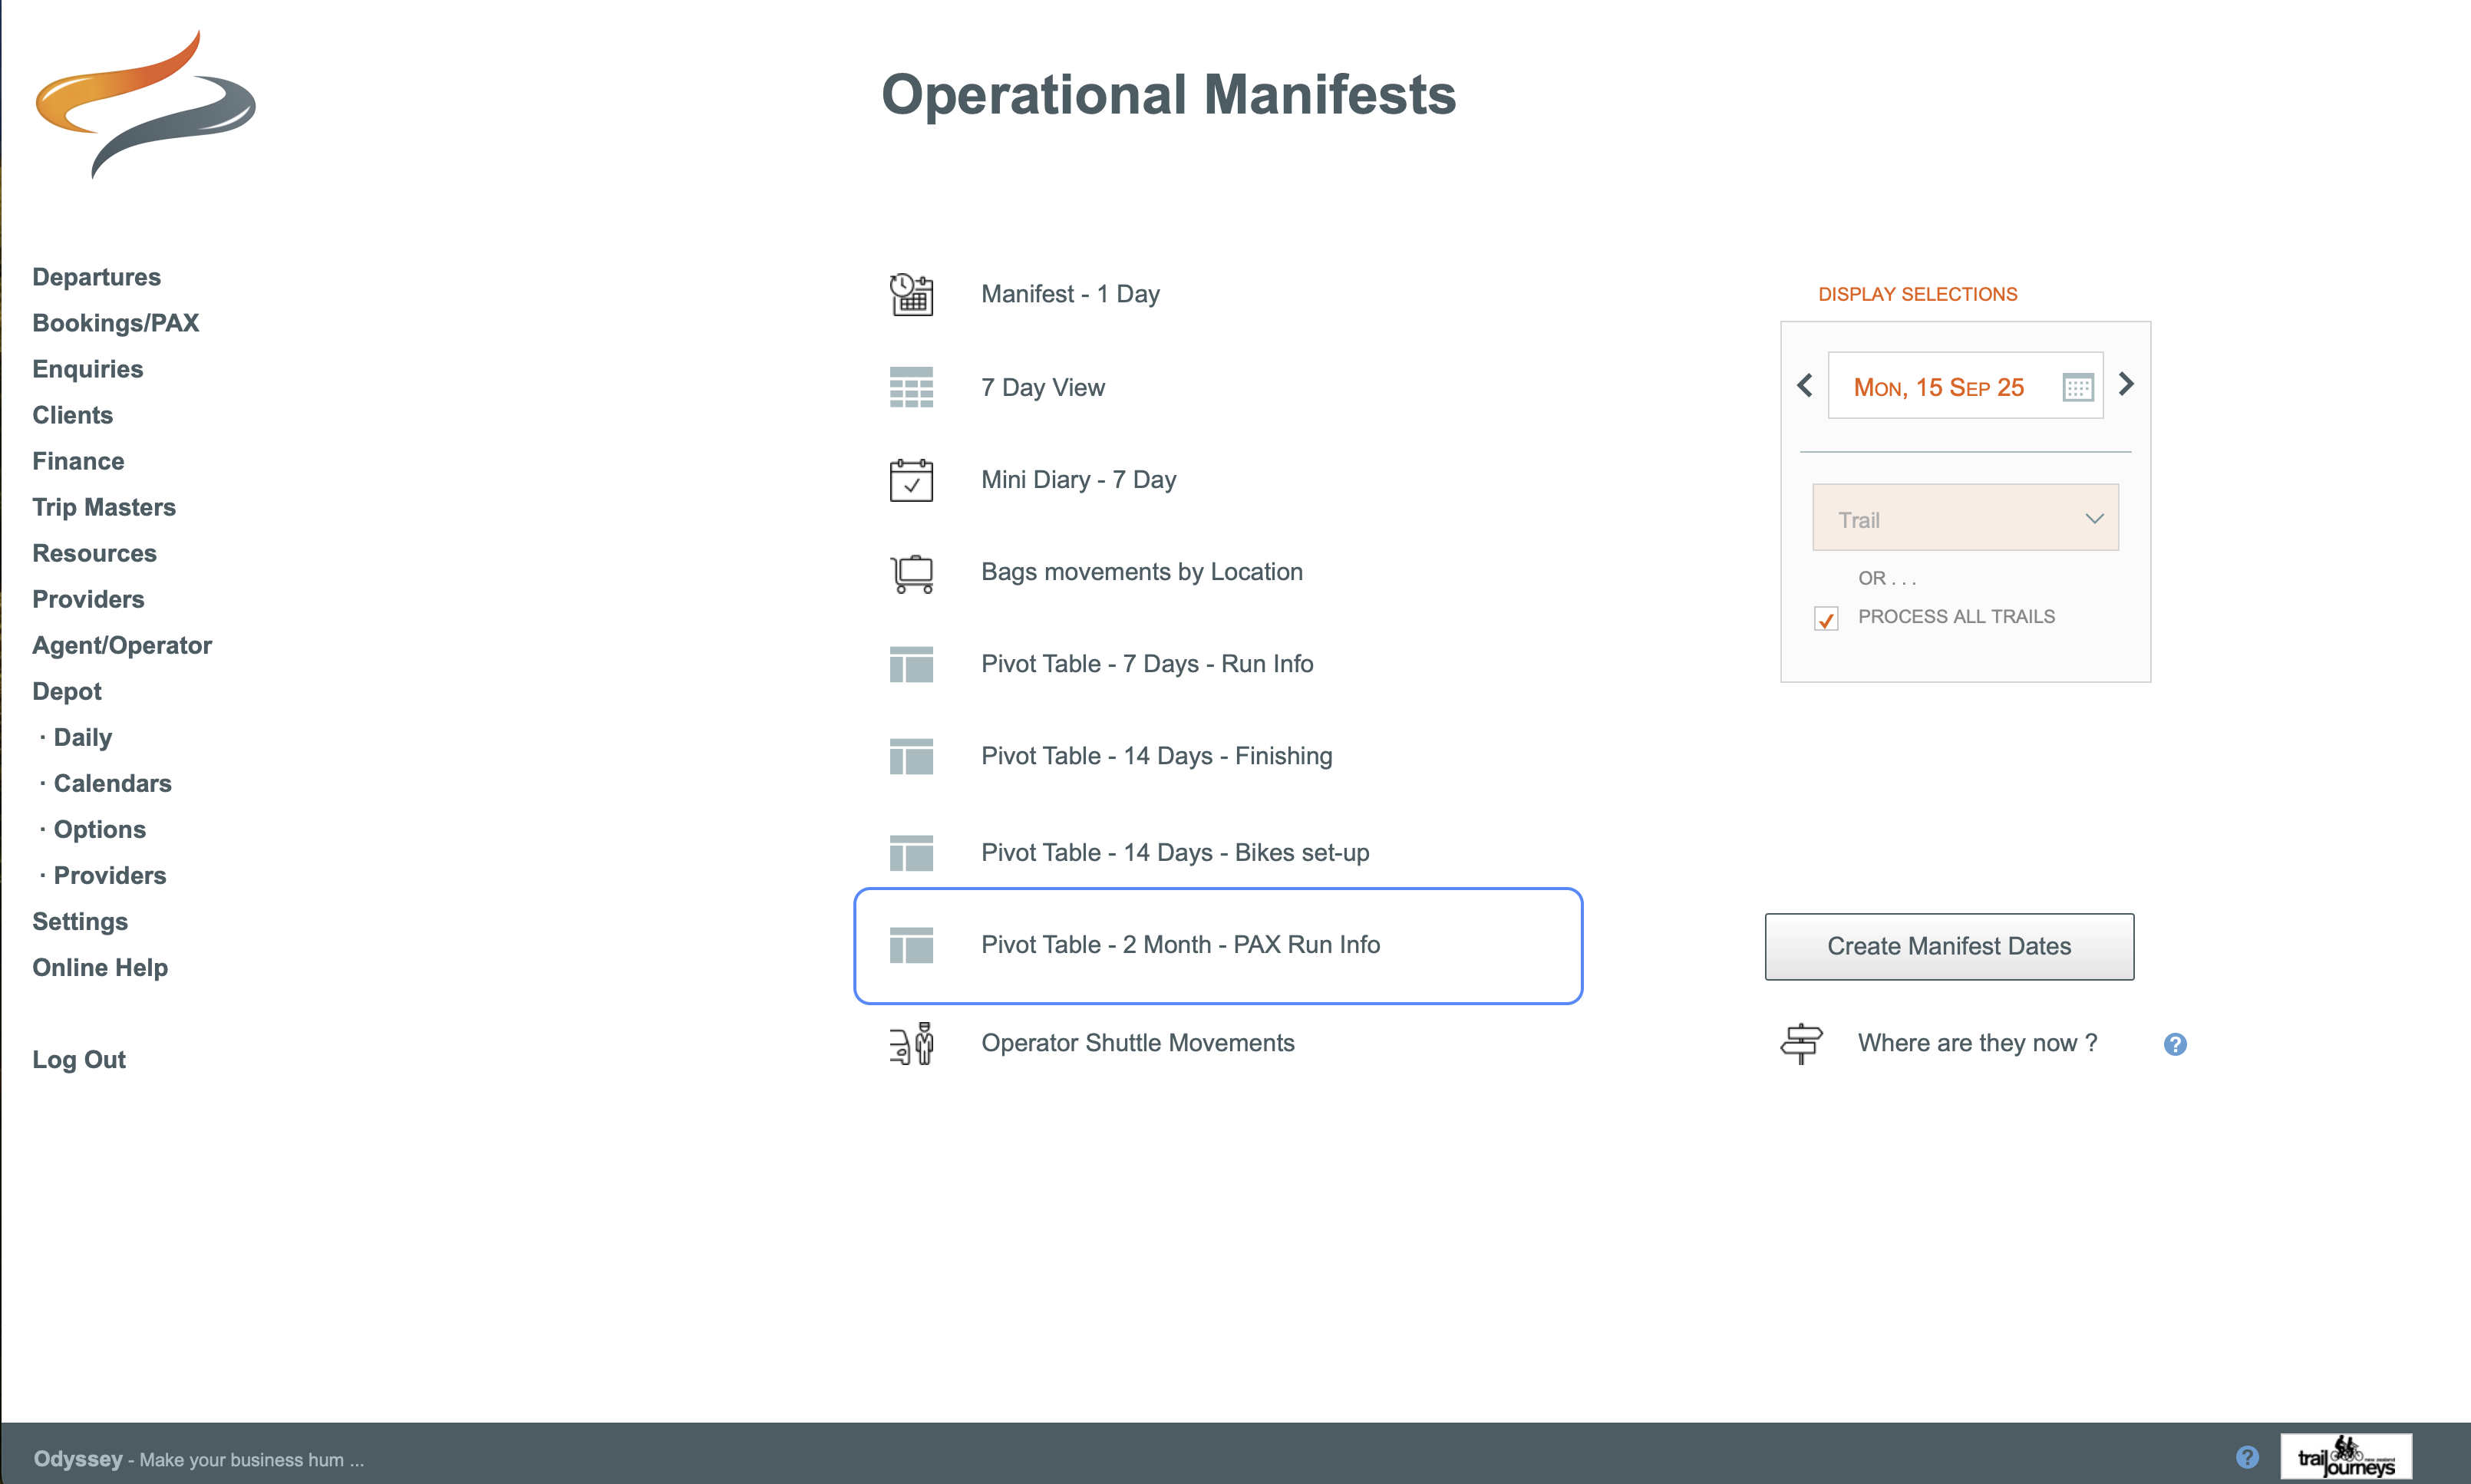2471x1484 pixels.
Task: Click the Mini Diary calendar check icon
Action: 911,480
